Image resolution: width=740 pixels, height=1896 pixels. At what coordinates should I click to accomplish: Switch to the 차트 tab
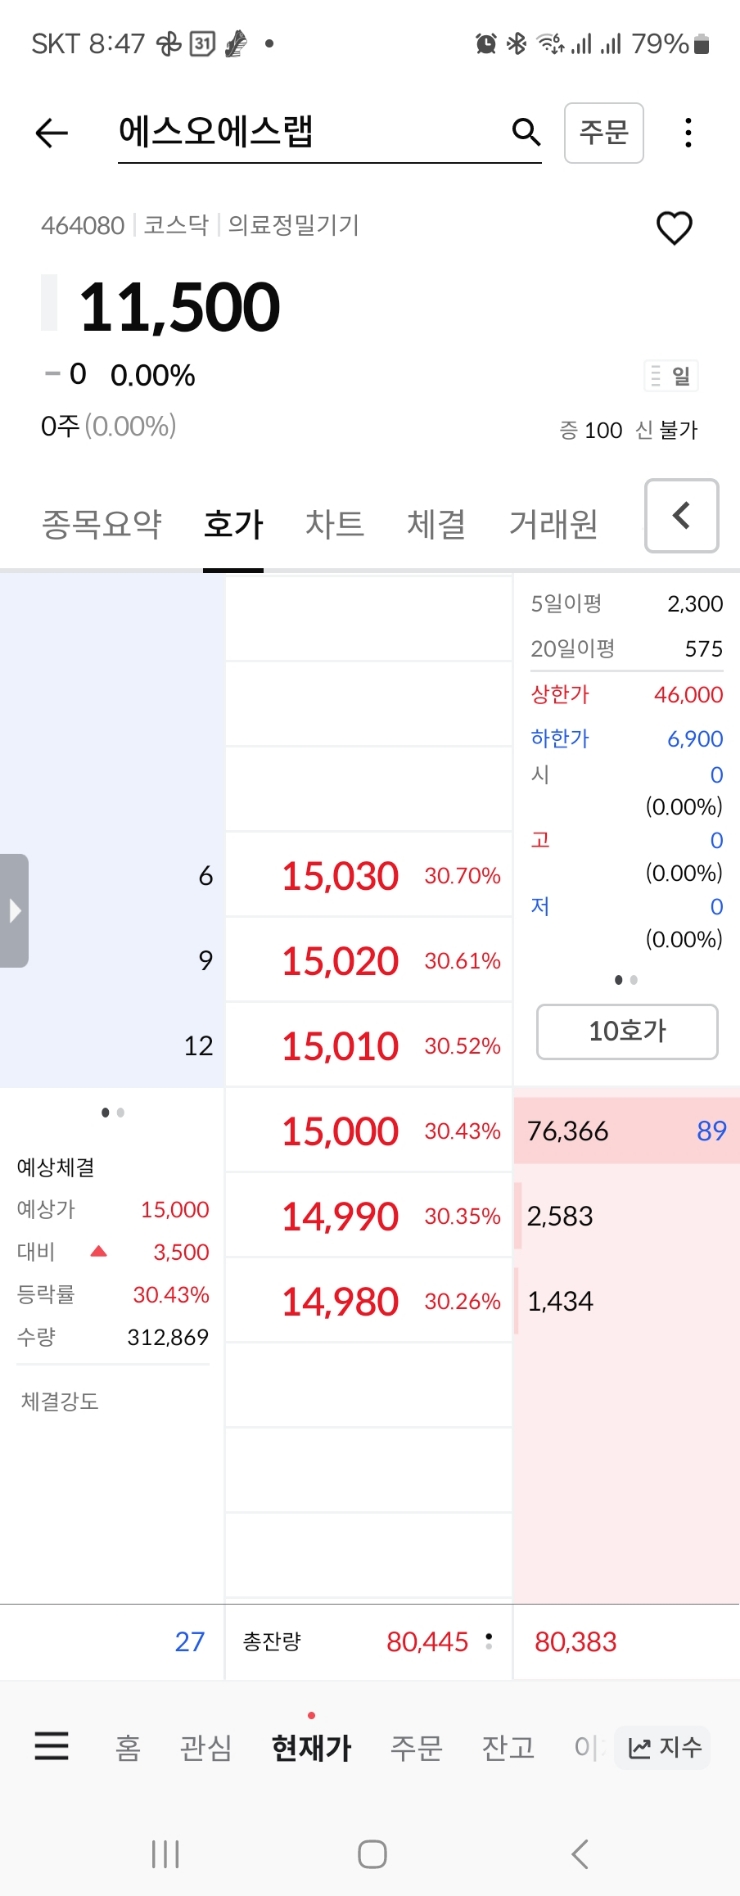click(334, 524)
